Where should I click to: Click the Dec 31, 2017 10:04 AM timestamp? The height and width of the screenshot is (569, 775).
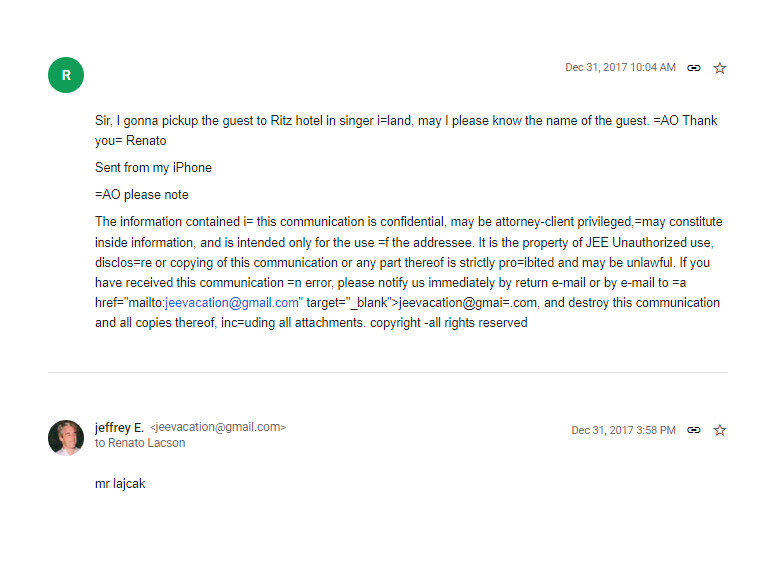[x=620, y=68]
